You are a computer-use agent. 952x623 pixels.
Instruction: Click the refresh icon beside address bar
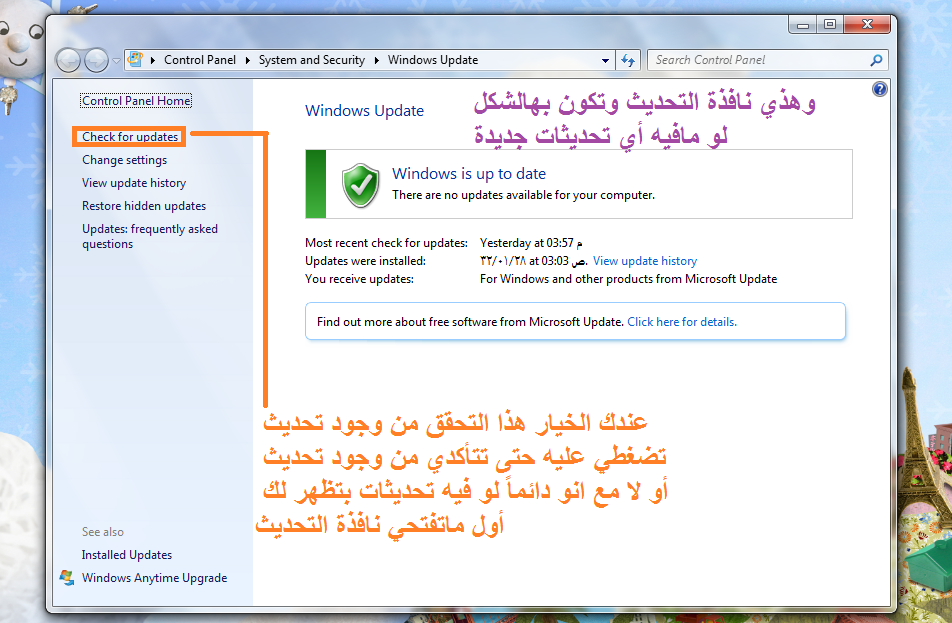628,60
